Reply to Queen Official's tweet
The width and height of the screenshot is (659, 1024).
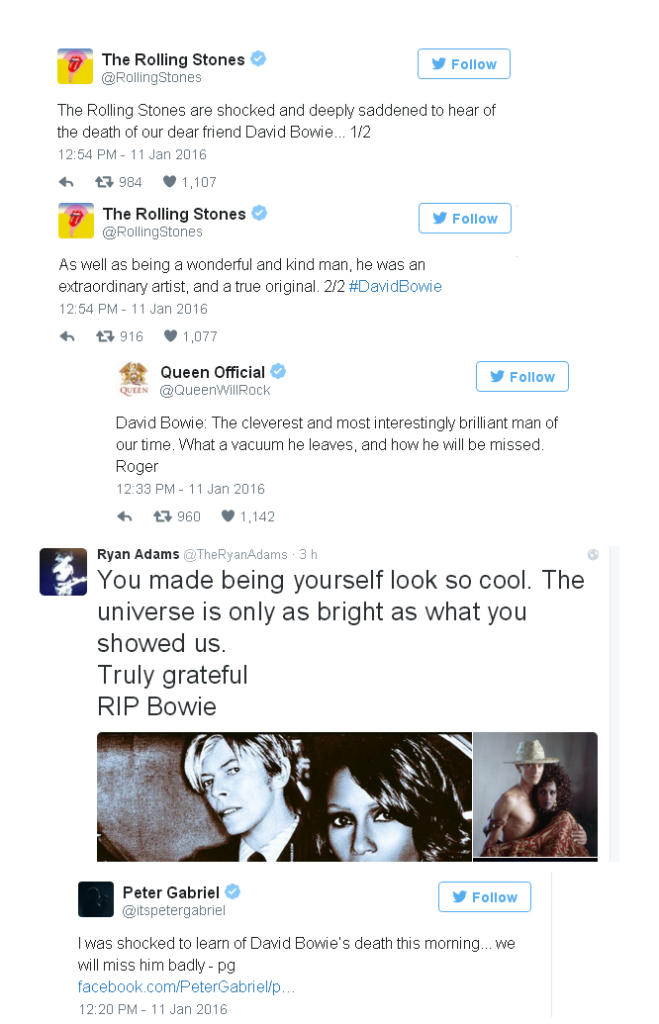pyautogui.click(x=124, y=516)
